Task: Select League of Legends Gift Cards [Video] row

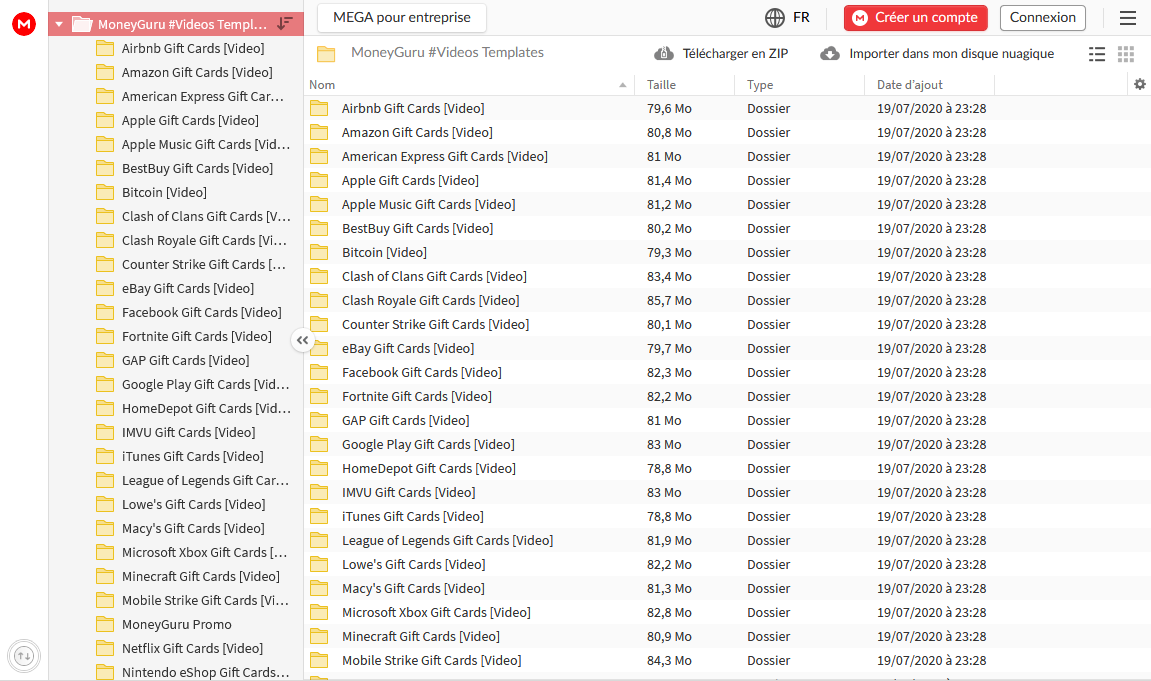Action: pyautogui.click(x=727, y=541)
